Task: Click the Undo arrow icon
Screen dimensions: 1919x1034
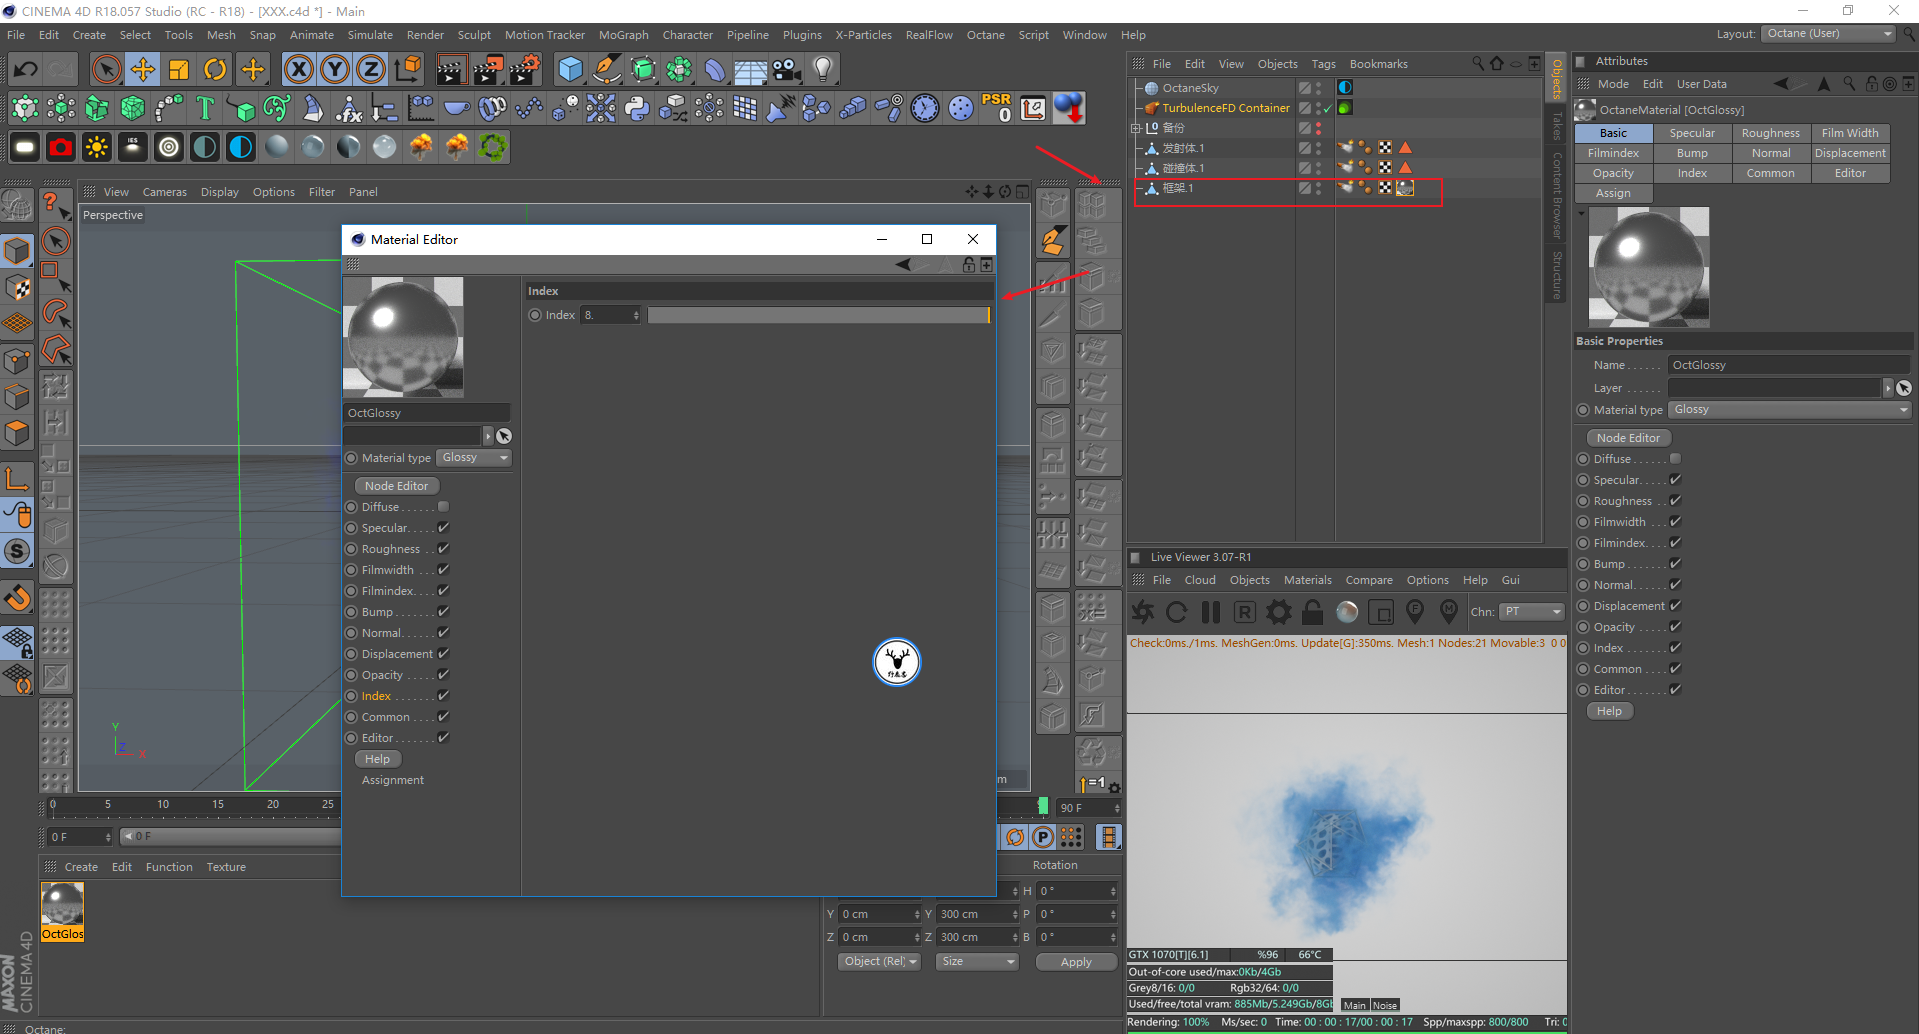Action: 26,69
